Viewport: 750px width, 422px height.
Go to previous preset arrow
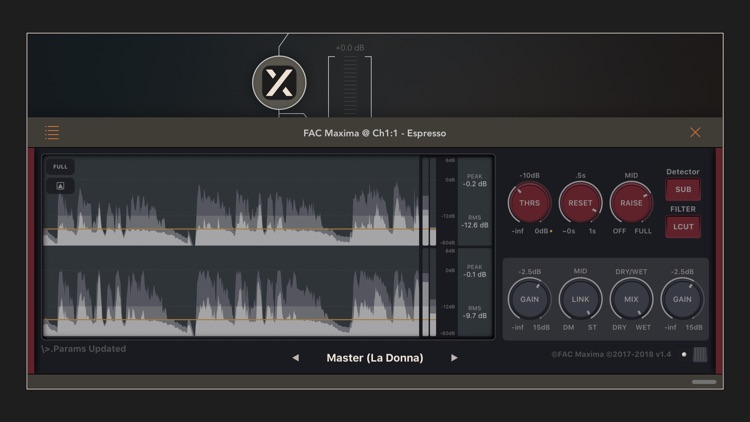(x=296, y=358)
